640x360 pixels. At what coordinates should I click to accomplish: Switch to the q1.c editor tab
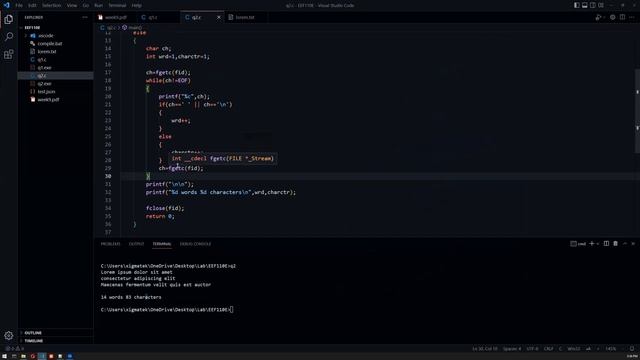(x=158, y=17)
